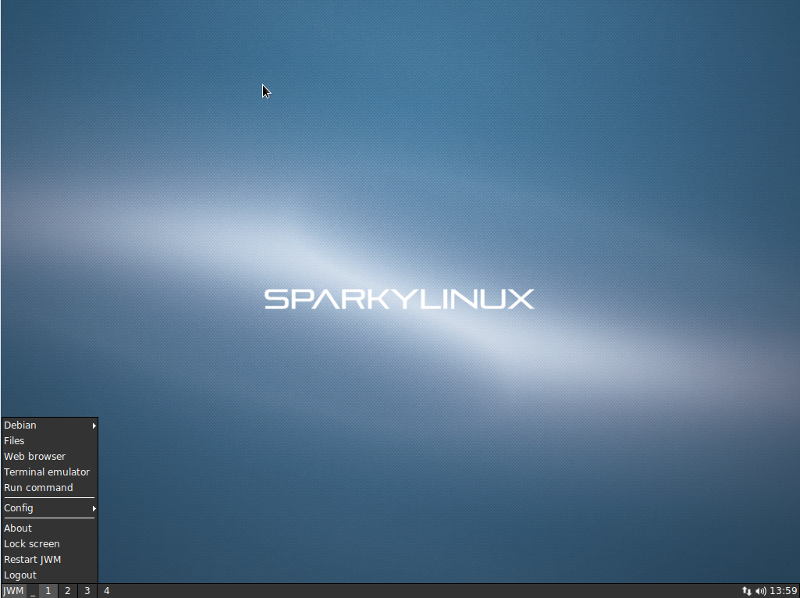Viewport: 800px width, 598px height.
Task: Expand the Config submenu
Action: click(x=49, y=508)
